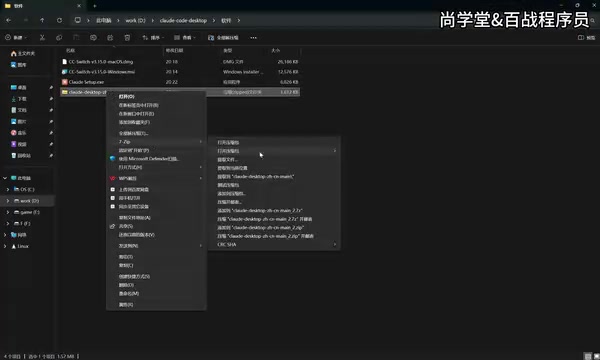600x360 pixels.
Task: Open pinned Music folder in sidebar
Action: coord(18,133)
